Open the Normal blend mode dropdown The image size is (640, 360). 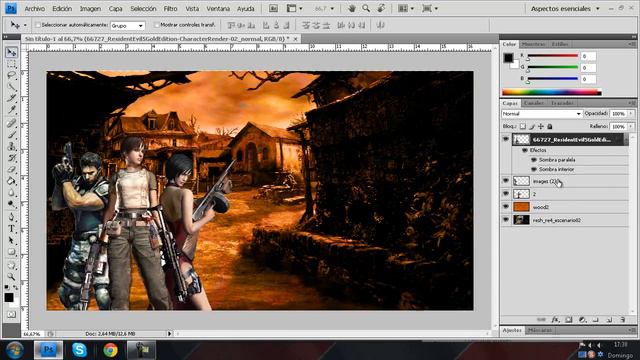coord(541,113)
